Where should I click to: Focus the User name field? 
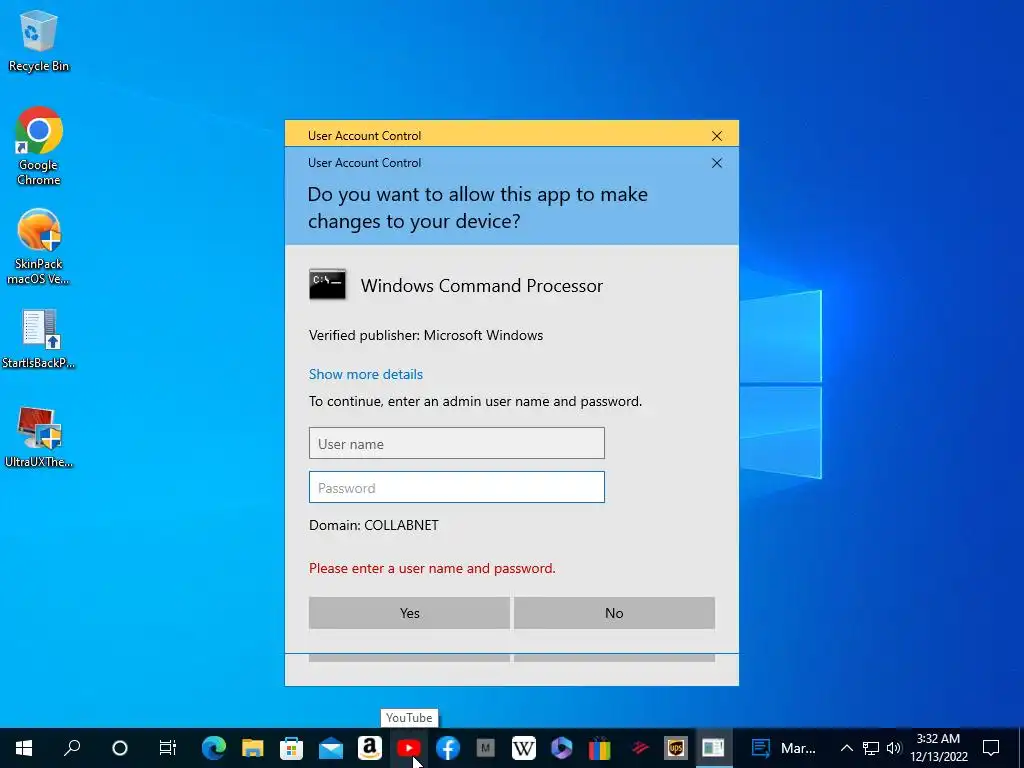[456, 443]
